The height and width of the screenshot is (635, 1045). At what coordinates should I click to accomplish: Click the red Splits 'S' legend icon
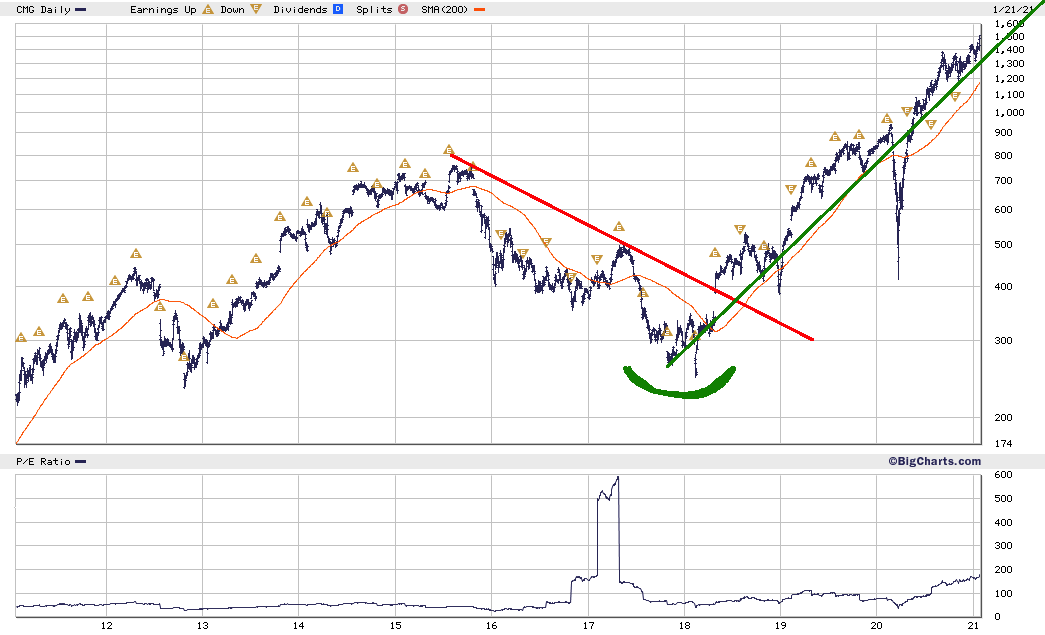pos(403,9)
